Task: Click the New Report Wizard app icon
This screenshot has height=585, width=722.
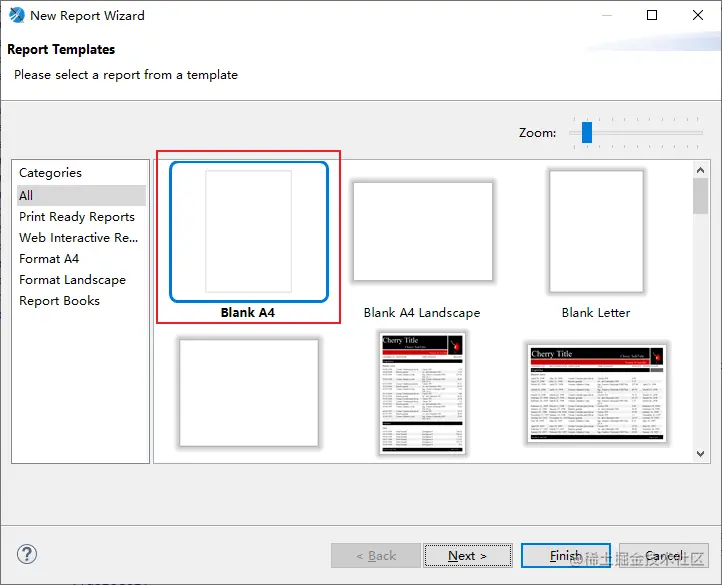Action: tap(17, 15)
